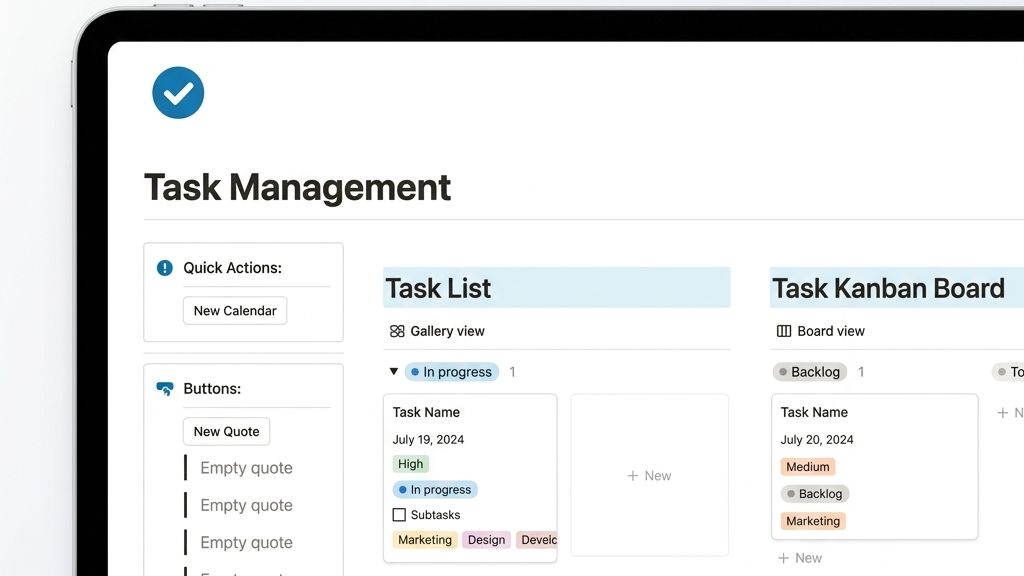The width and height of the screenshot is (1024, 576).
Task: Click the Medium priority tag
Action: click(x=808, y=466)
